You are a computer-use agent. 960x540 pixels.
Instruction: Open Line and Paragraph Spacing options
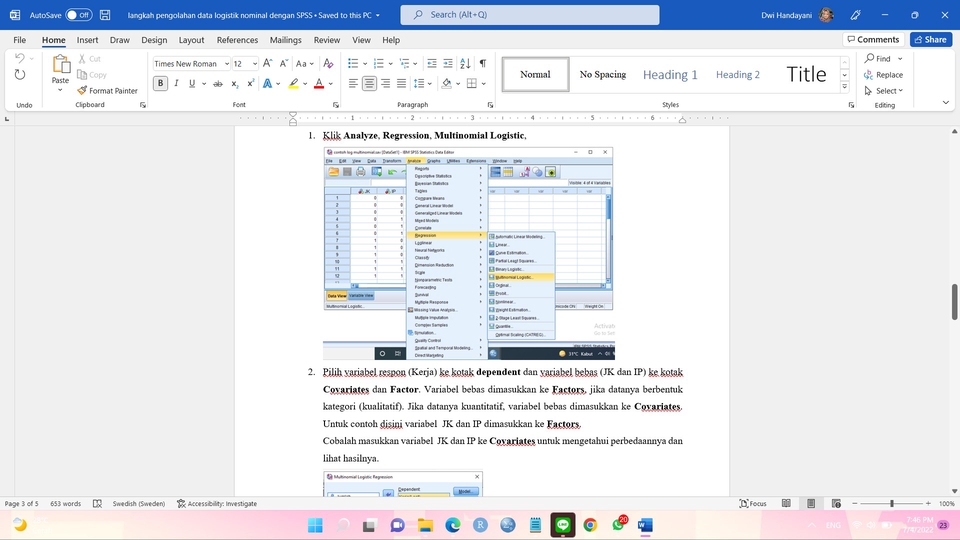click(x=419, y=83)
